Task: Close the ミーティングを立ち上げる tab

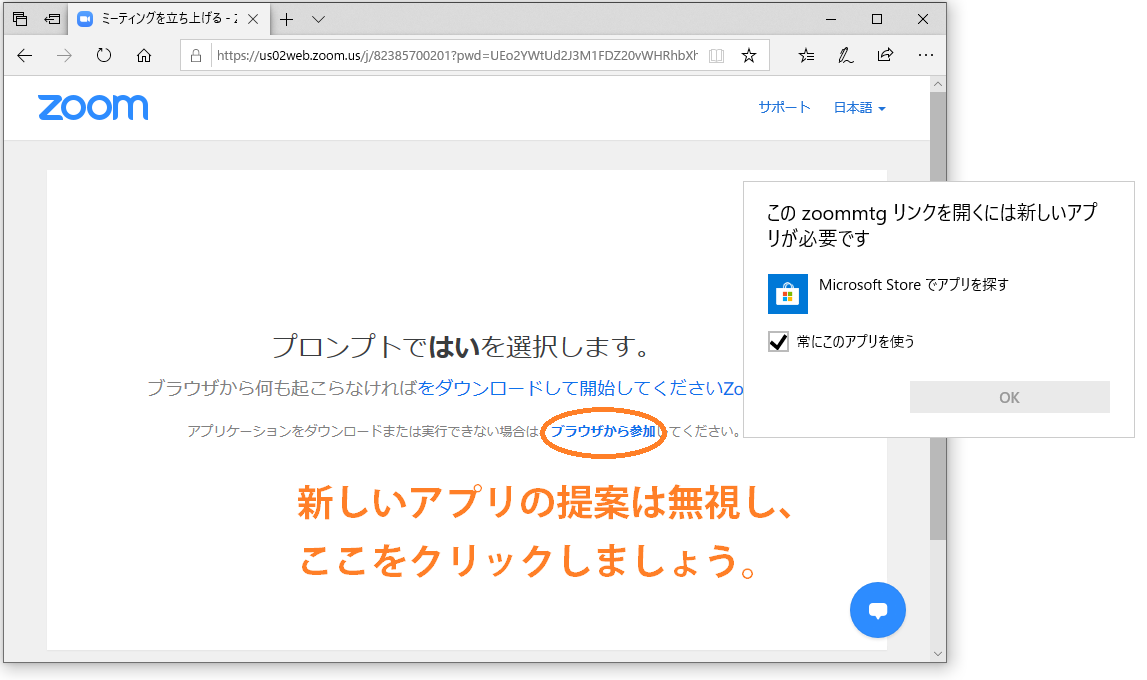Action: 253,20
